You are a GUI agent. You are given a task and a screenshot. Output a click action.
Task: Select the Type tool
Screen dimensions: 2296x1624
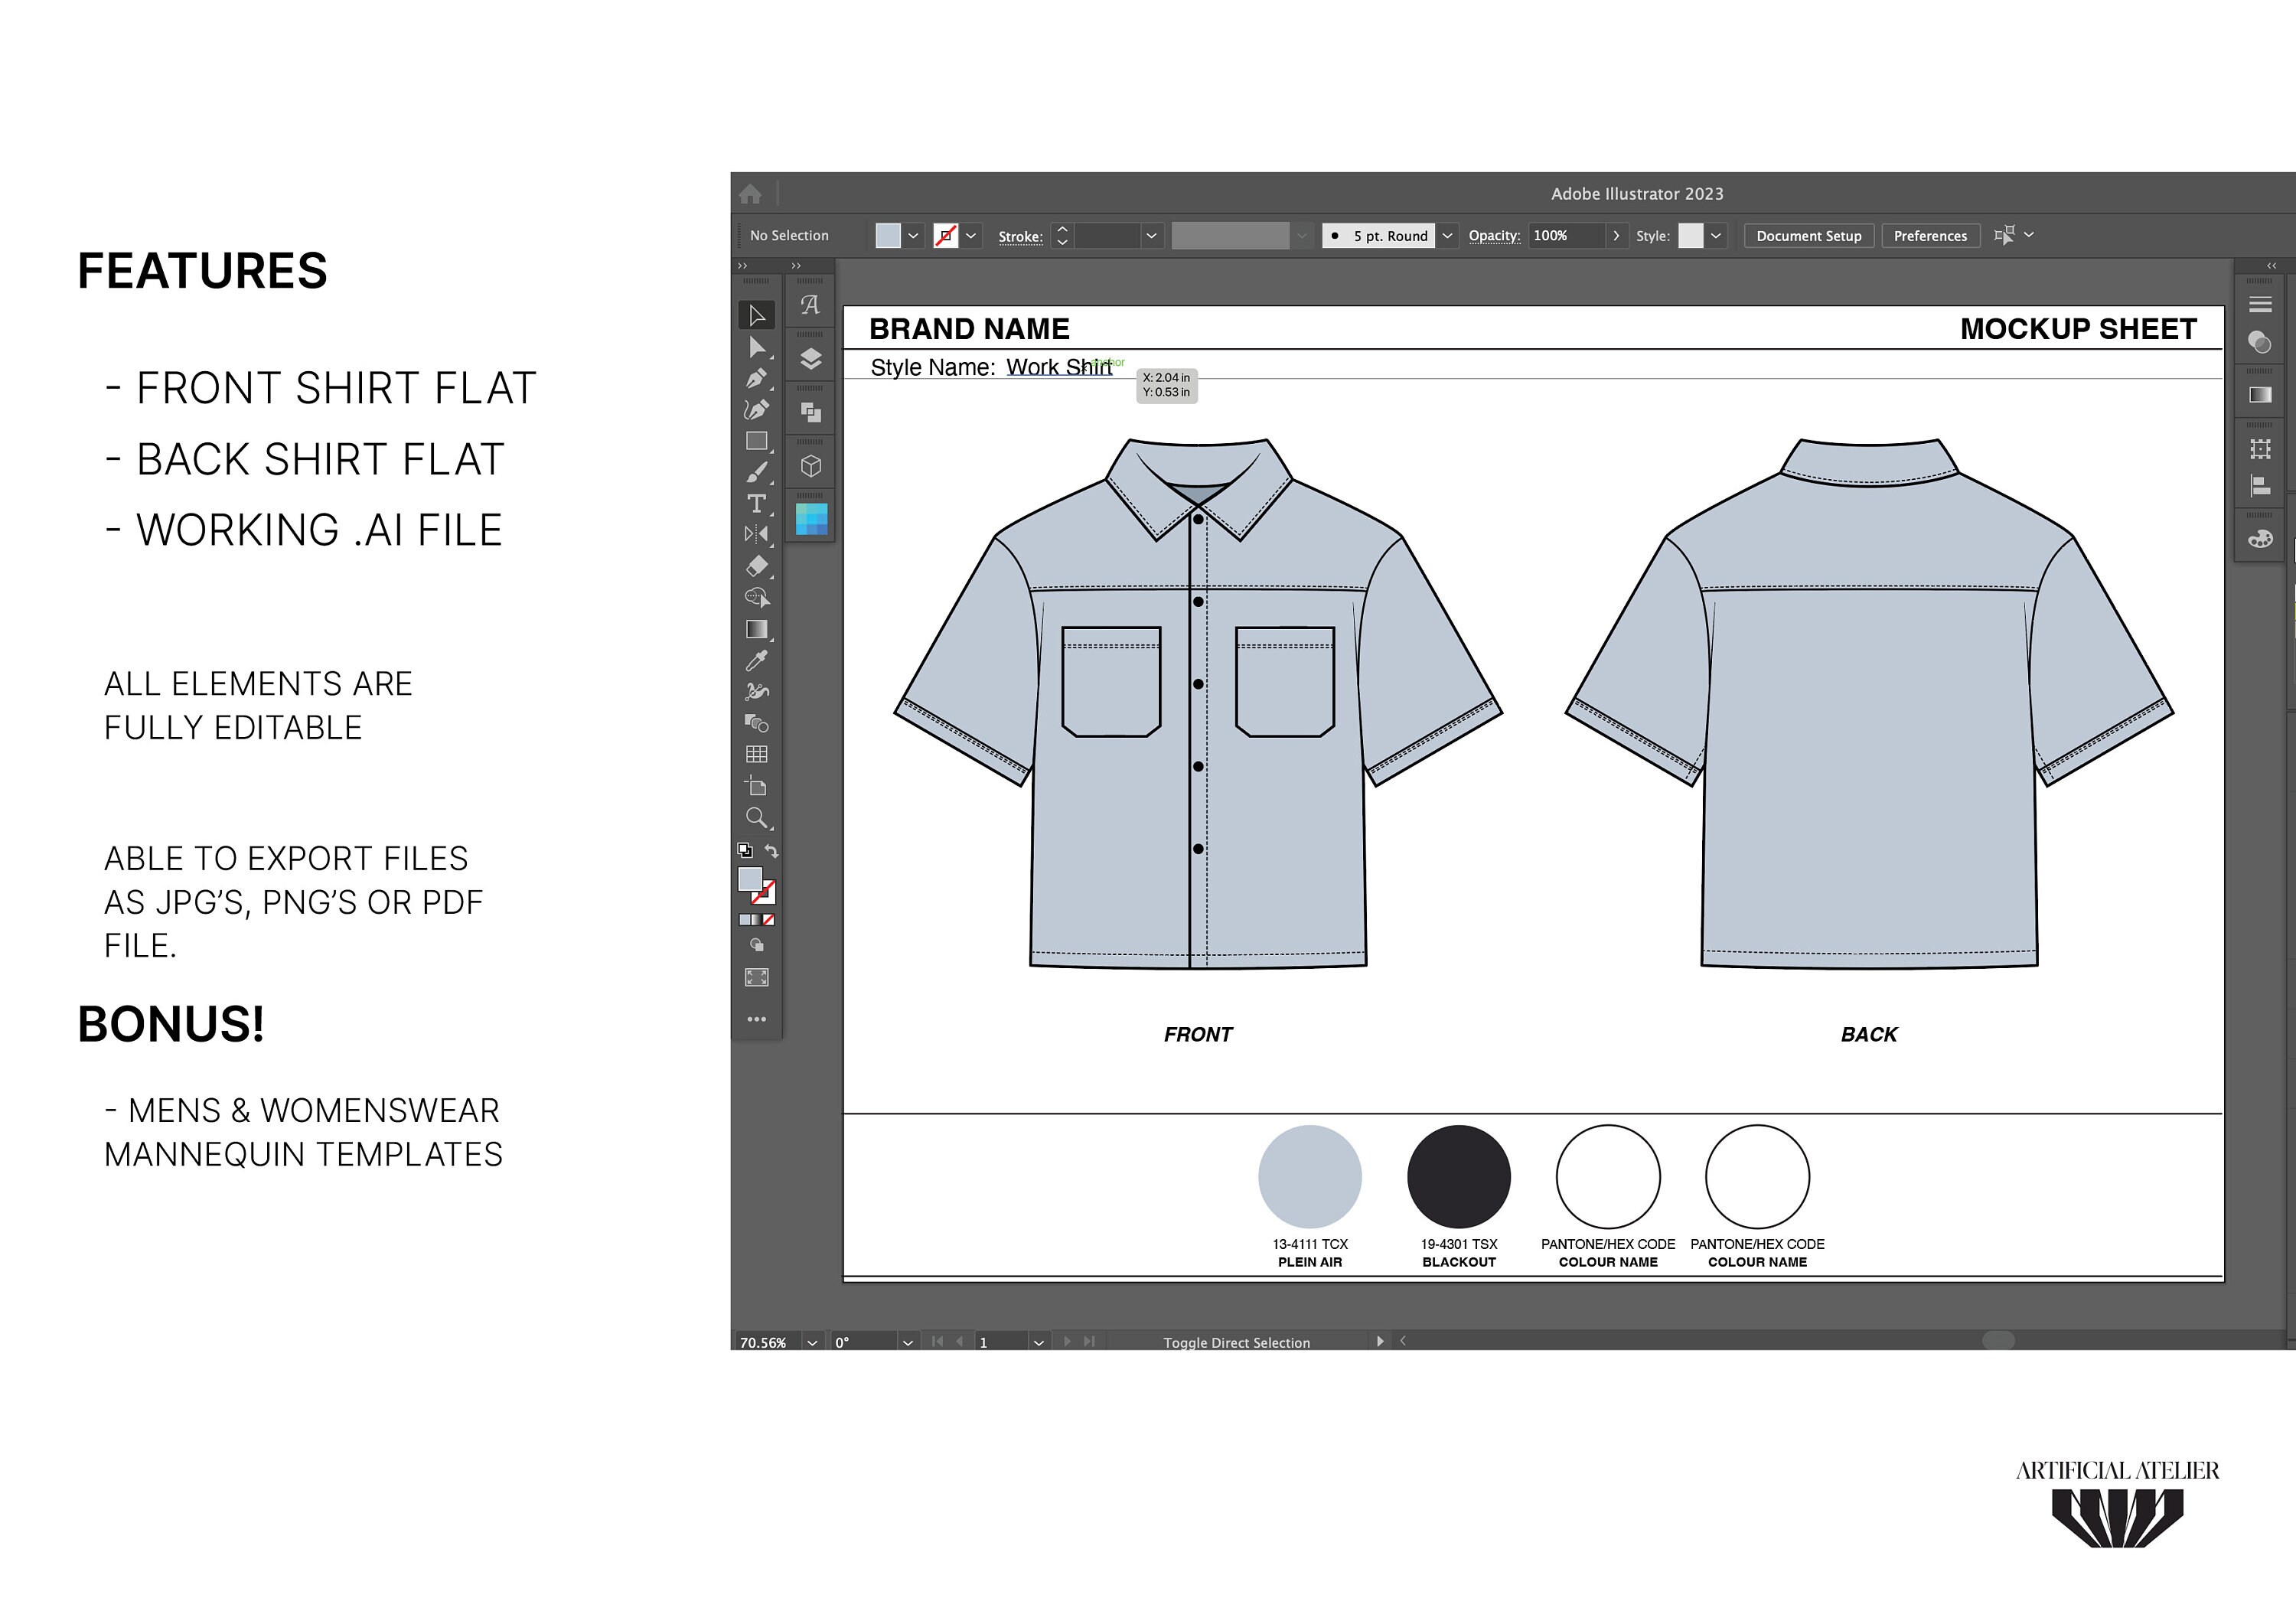pos(757,504)
